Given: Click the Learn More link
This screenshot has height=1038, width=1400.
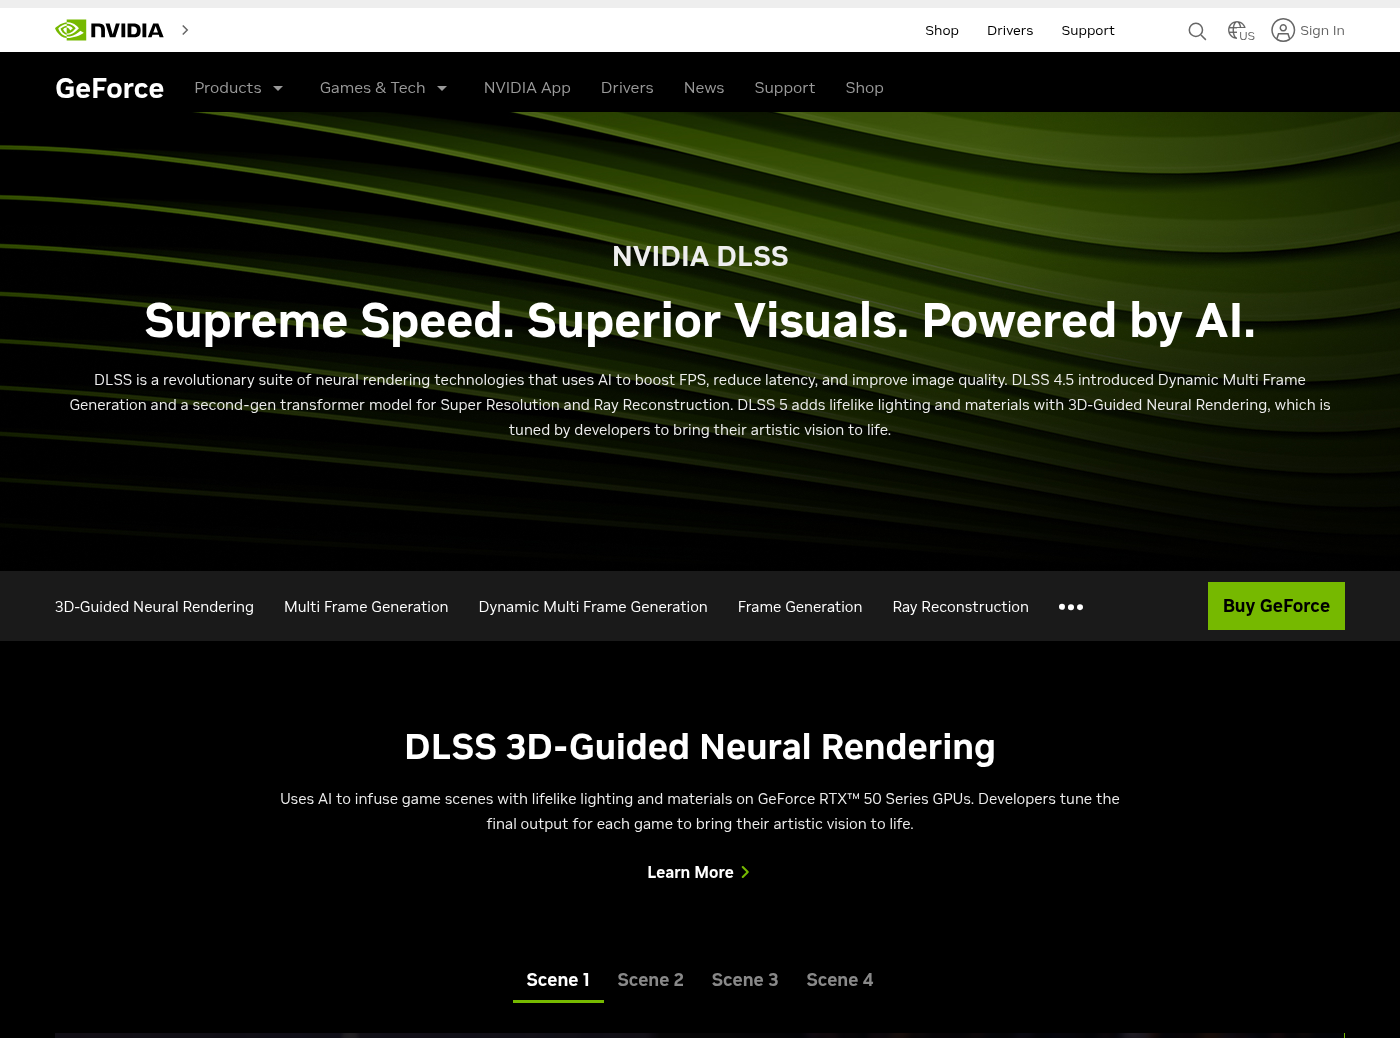Looking at the screenshot, I should pyautogui.click(x=699, y=873).
